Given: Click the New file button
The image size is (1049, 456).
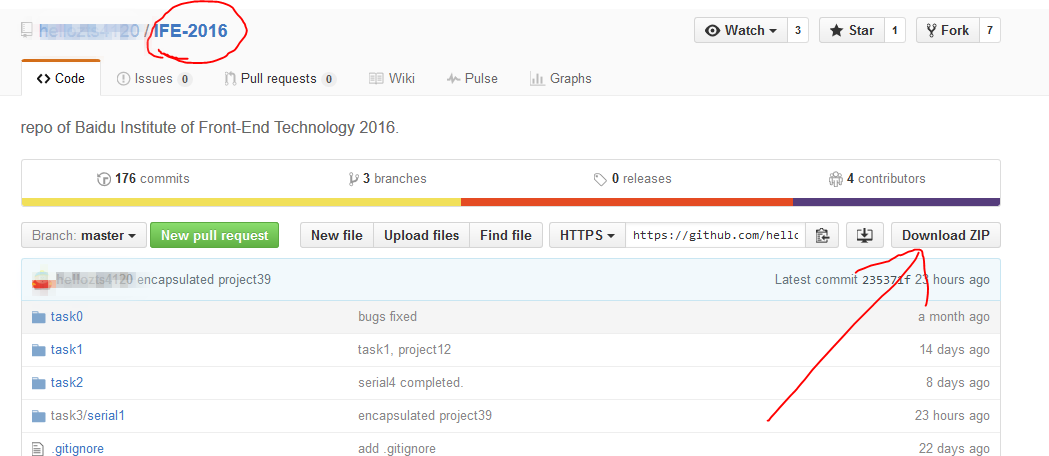Looking at the screenshot, I should click(337, 235).
